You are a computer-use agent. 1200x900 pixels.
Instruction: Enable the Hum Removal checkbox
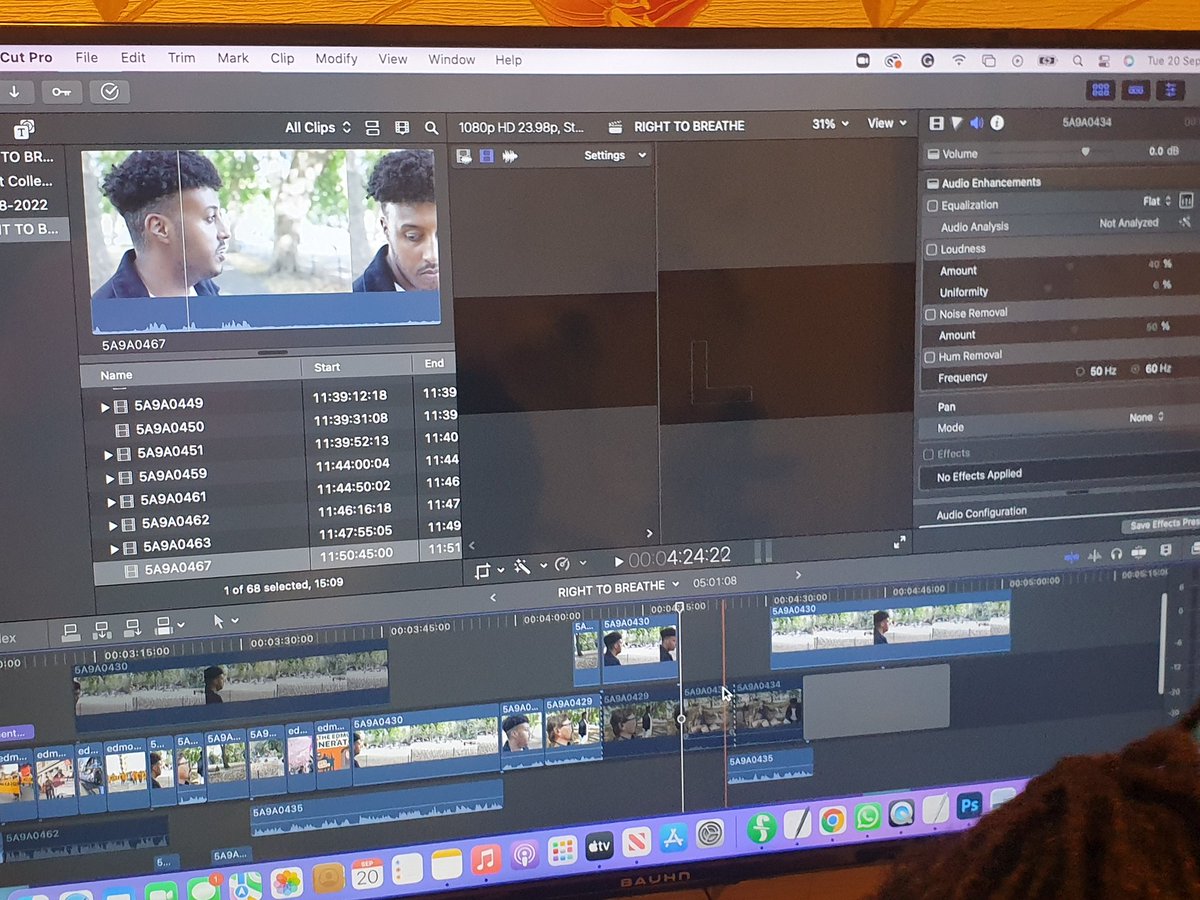click(931, 357)
